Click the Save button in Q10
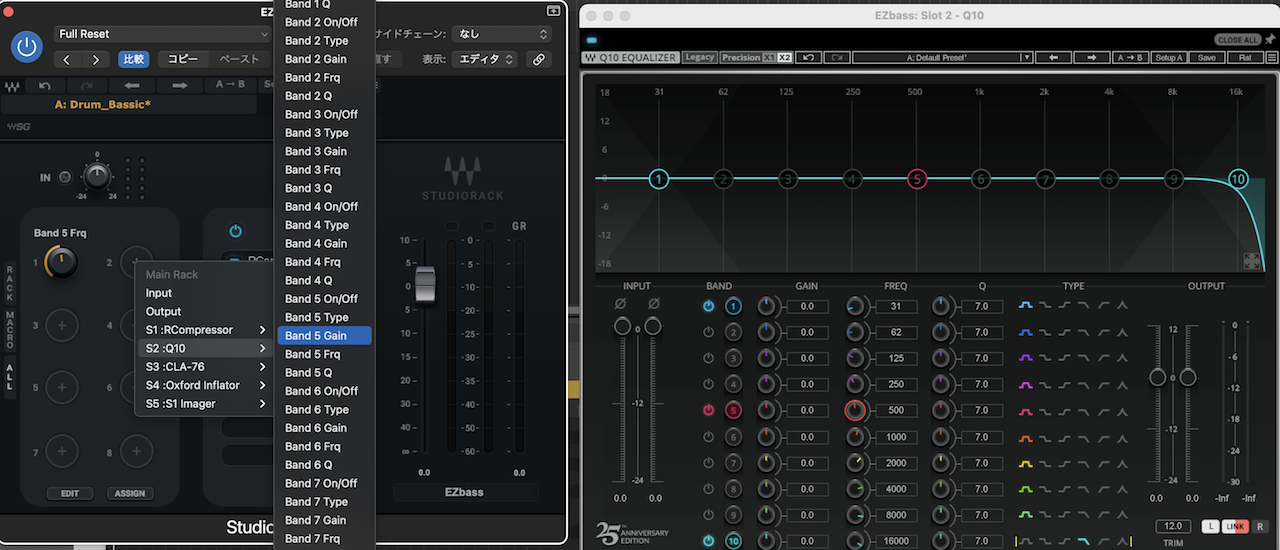The height and width of the screenshot is (550, 1280). pos(1207,57)
